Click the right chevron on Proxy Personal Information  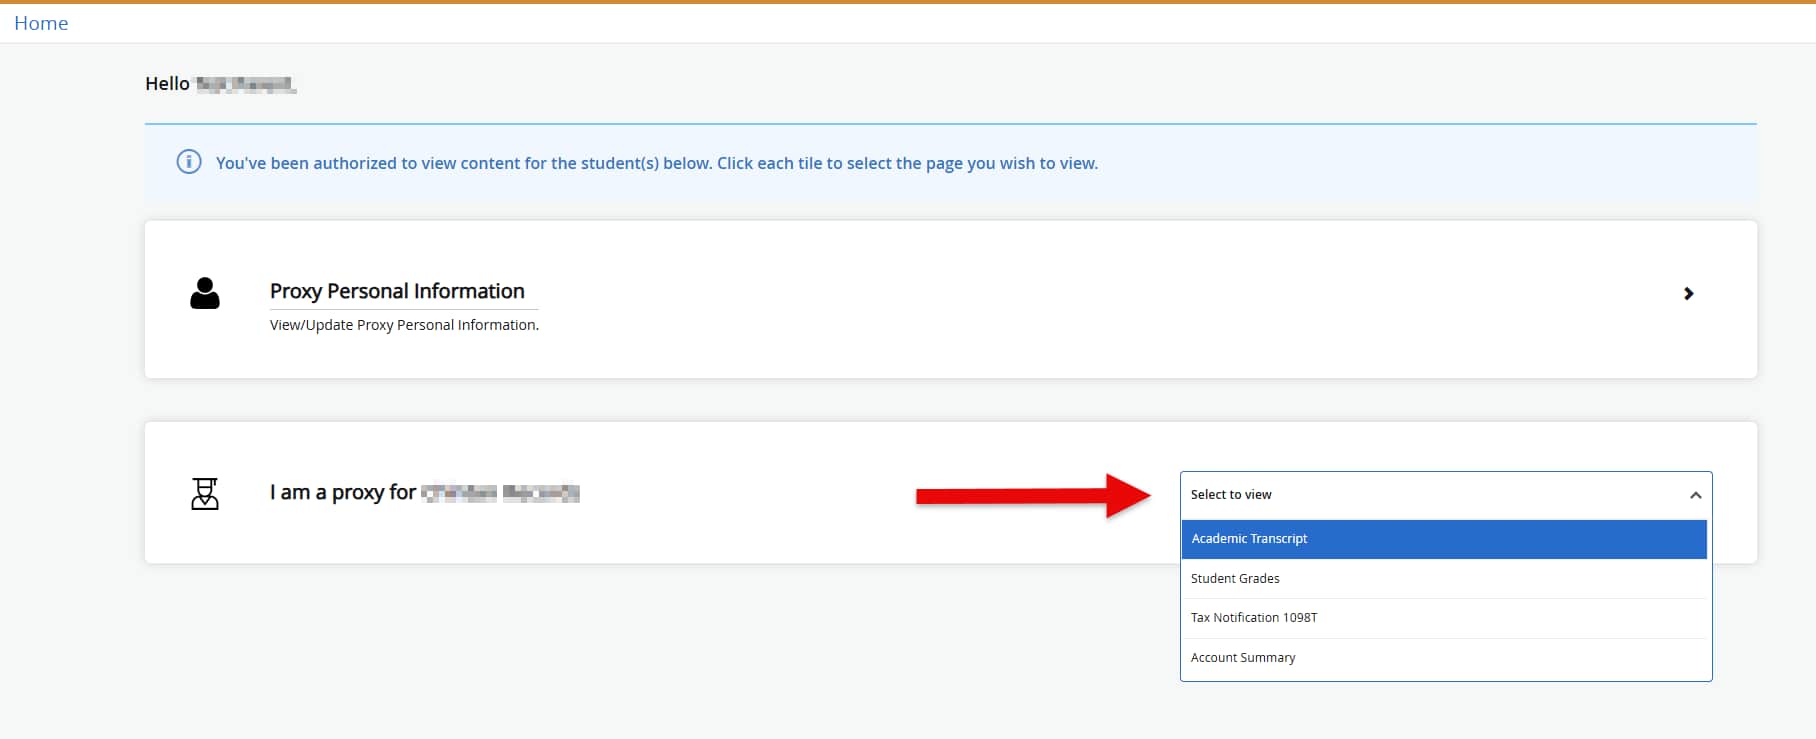1688,293
